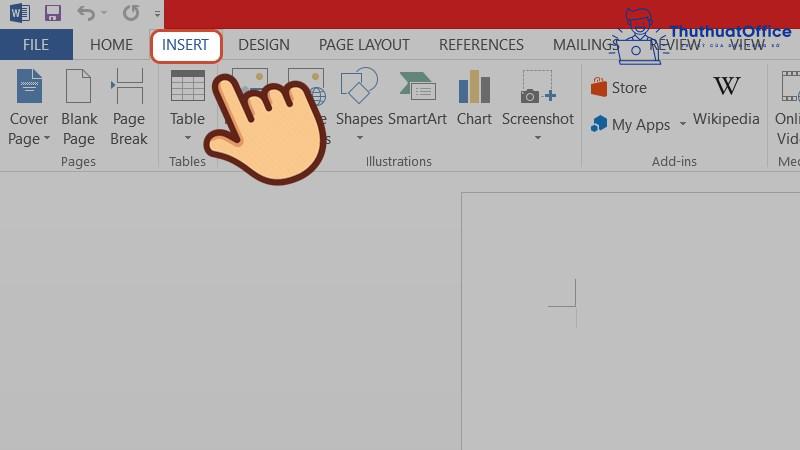
Task: Go to the REFERENCES tab
Action: click(481, 44)
